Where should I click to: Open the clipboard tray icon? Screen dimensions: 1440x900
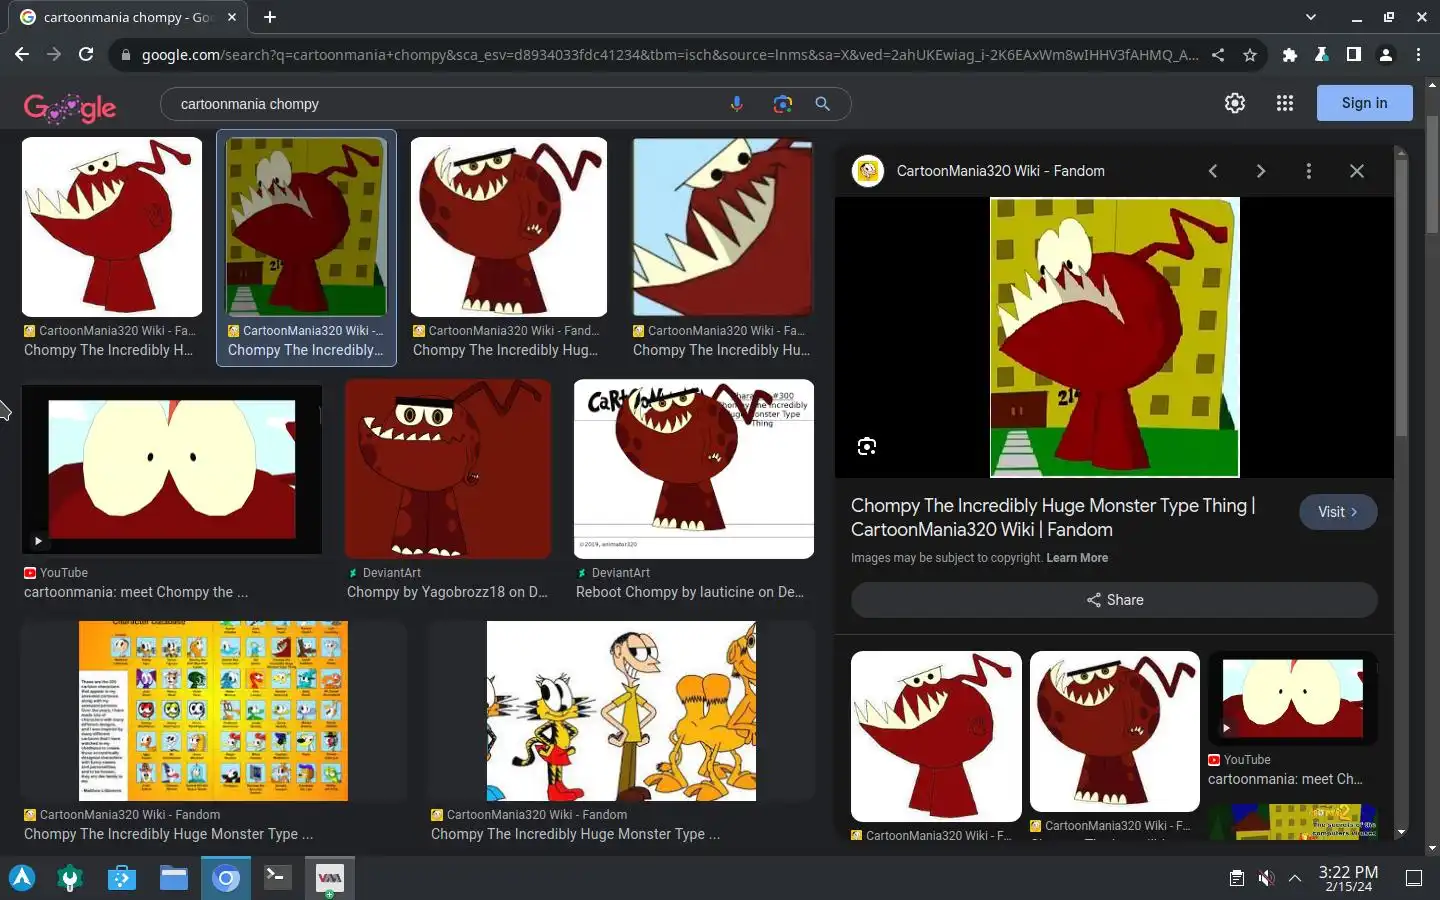coord(1237,878)
